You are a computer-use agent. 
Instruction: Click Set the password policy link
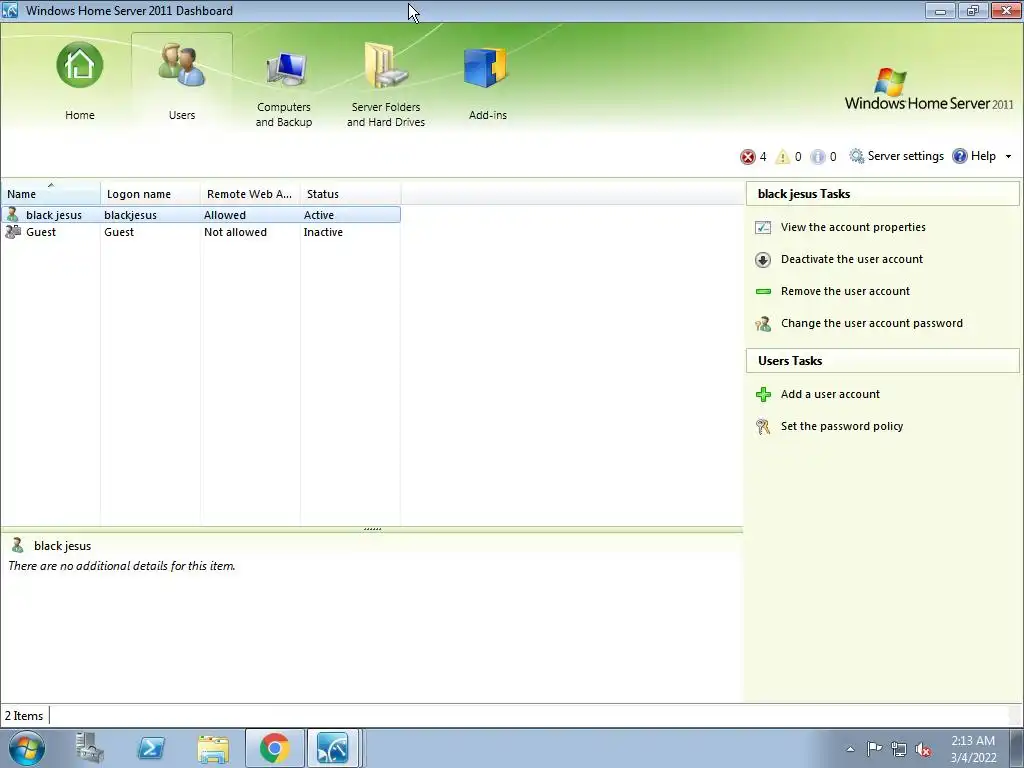point(842,426)
